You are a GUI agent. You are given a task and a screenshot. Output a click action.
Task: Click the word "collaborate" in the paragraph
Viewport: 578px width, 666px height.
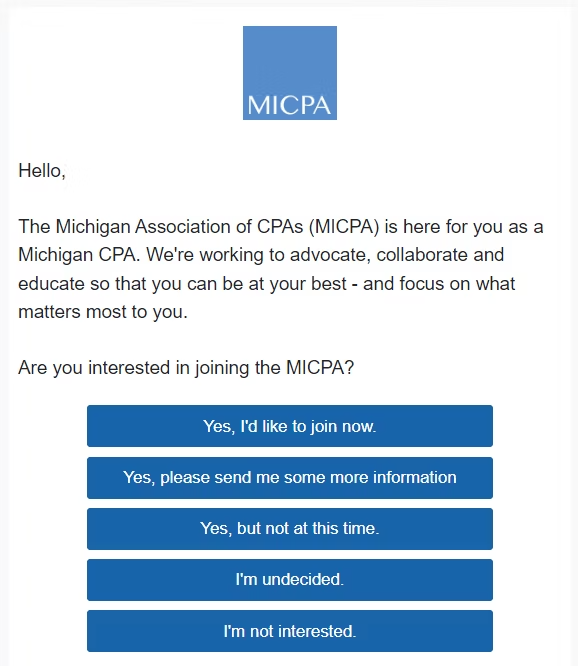422,255
